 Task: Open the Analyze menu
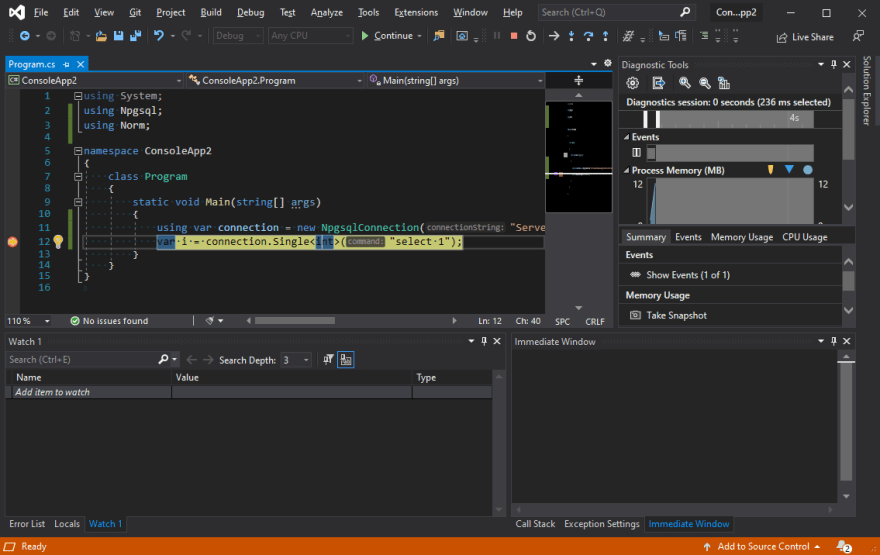point(327,12)
